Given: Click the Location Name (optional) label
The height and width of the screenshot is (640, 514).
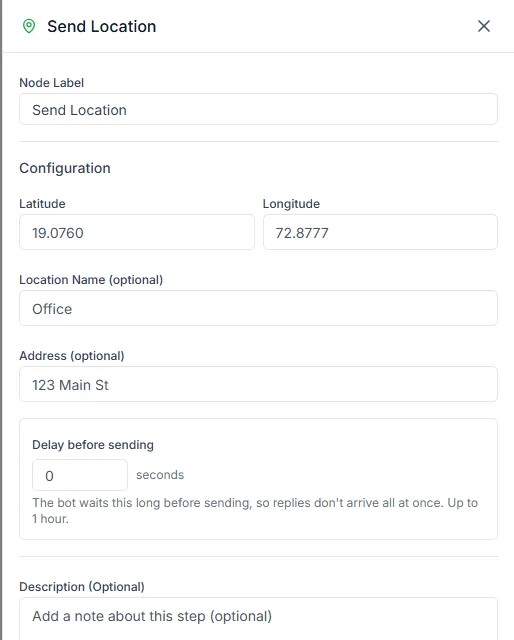Looking at the screenshot, I should point(91,280).
